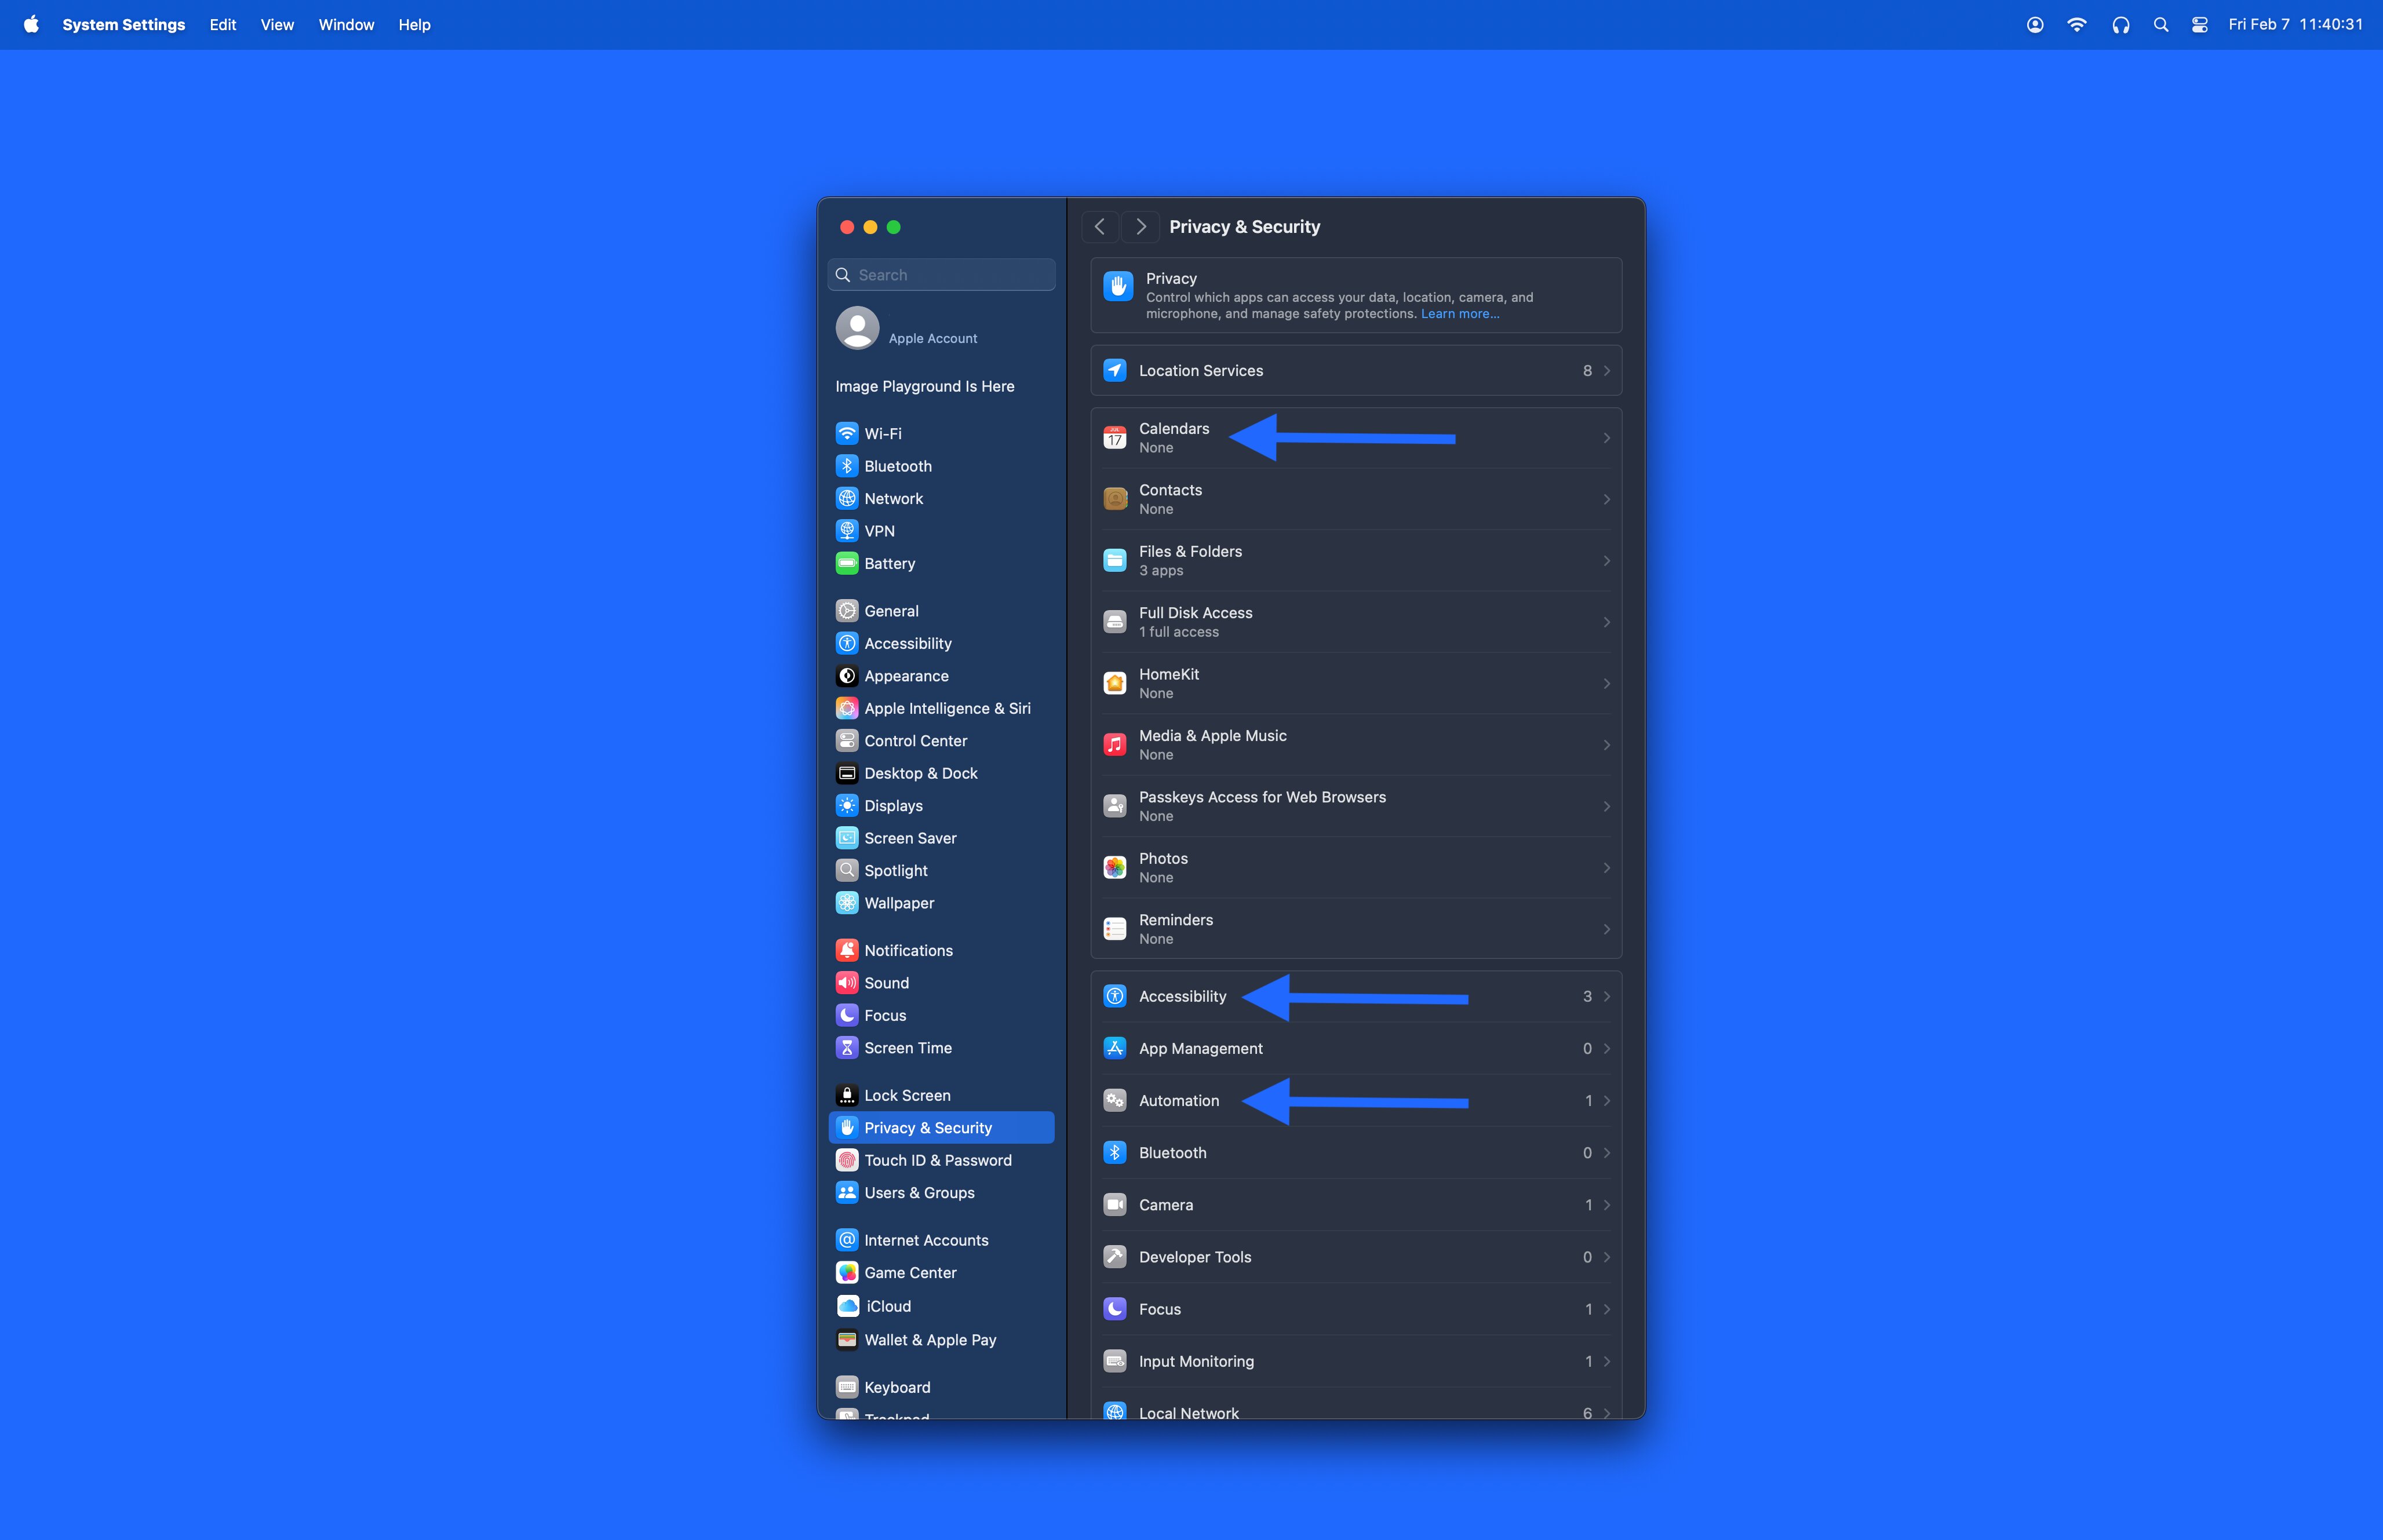2383x1540 pixels.
Task: Open Spotlight search in menu bar
Action: click(x=2161, y=24)
